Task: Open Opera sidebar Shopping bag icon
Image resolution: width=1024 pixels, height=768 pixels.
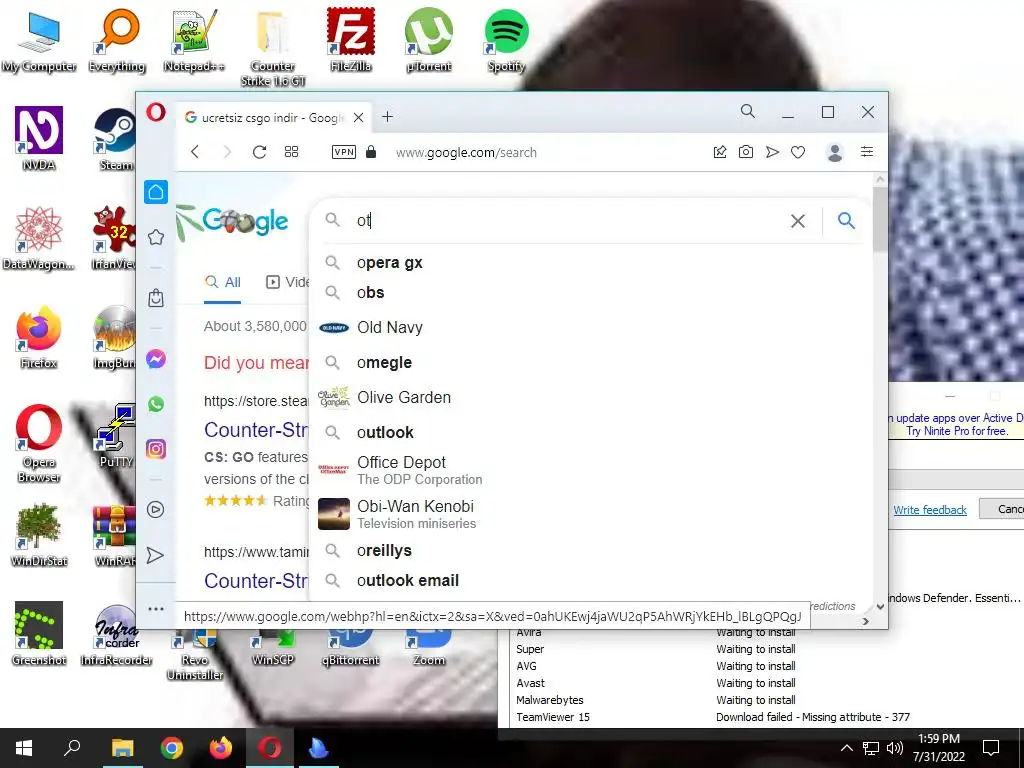Action: click(x=156, y=298)
